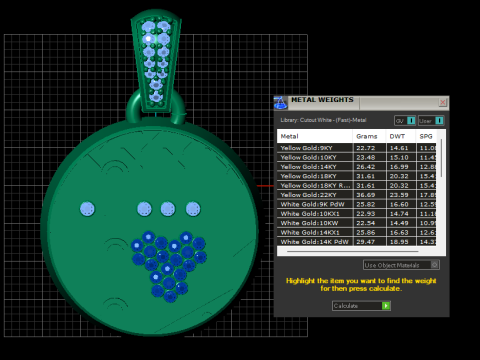Click the green jump ring of pendant
Image resolution: width=480 pixels, height=360 pixels.
tap(155, 107)
